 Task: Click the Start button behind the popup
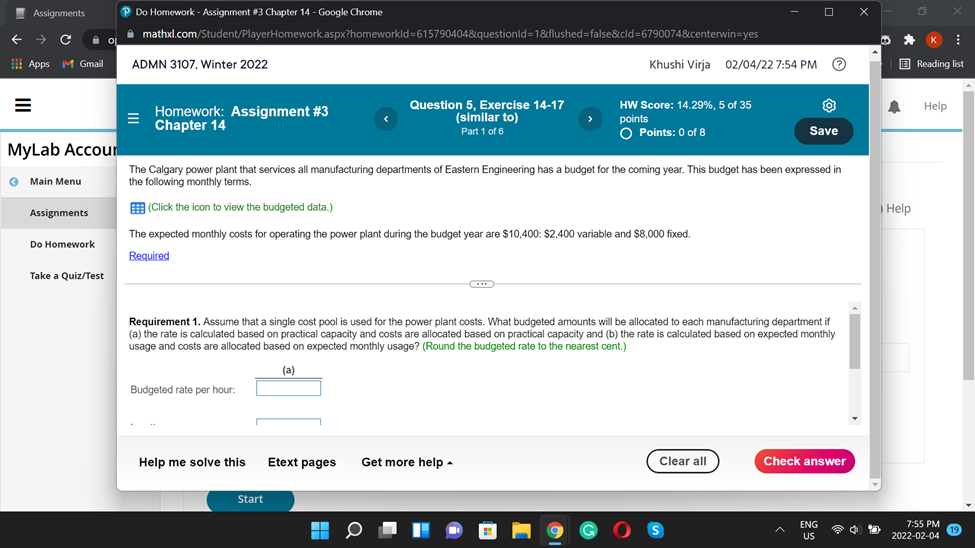pos(250,499)
